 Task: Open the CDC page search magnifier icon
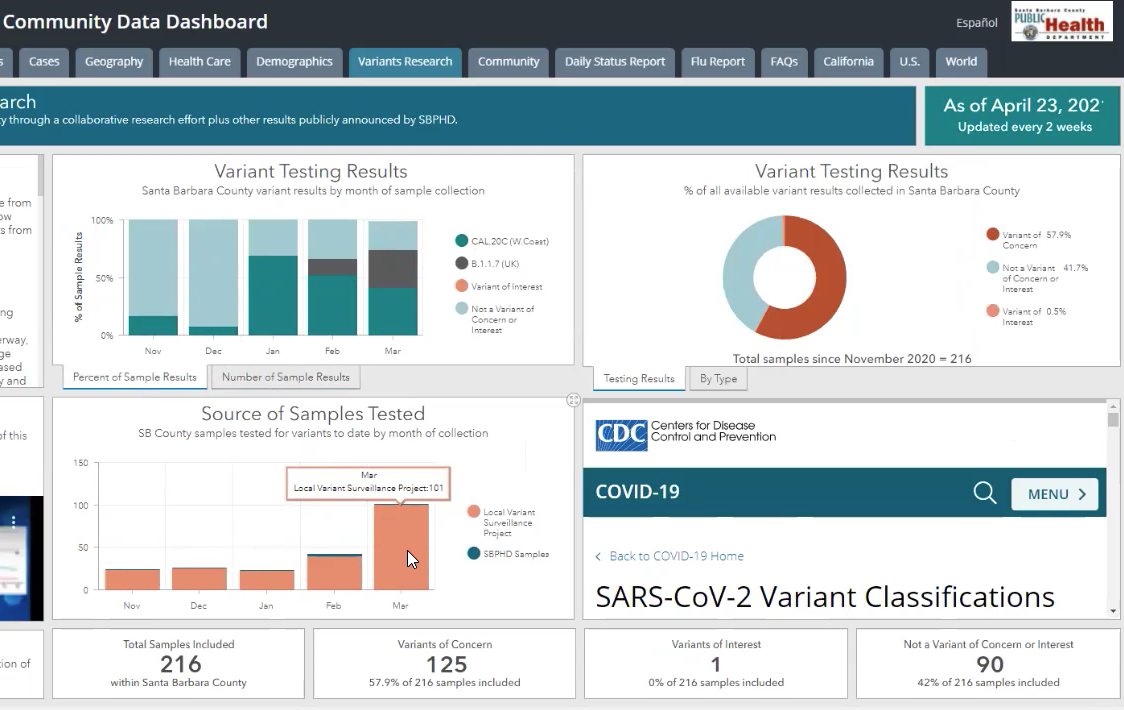(984, 493)
